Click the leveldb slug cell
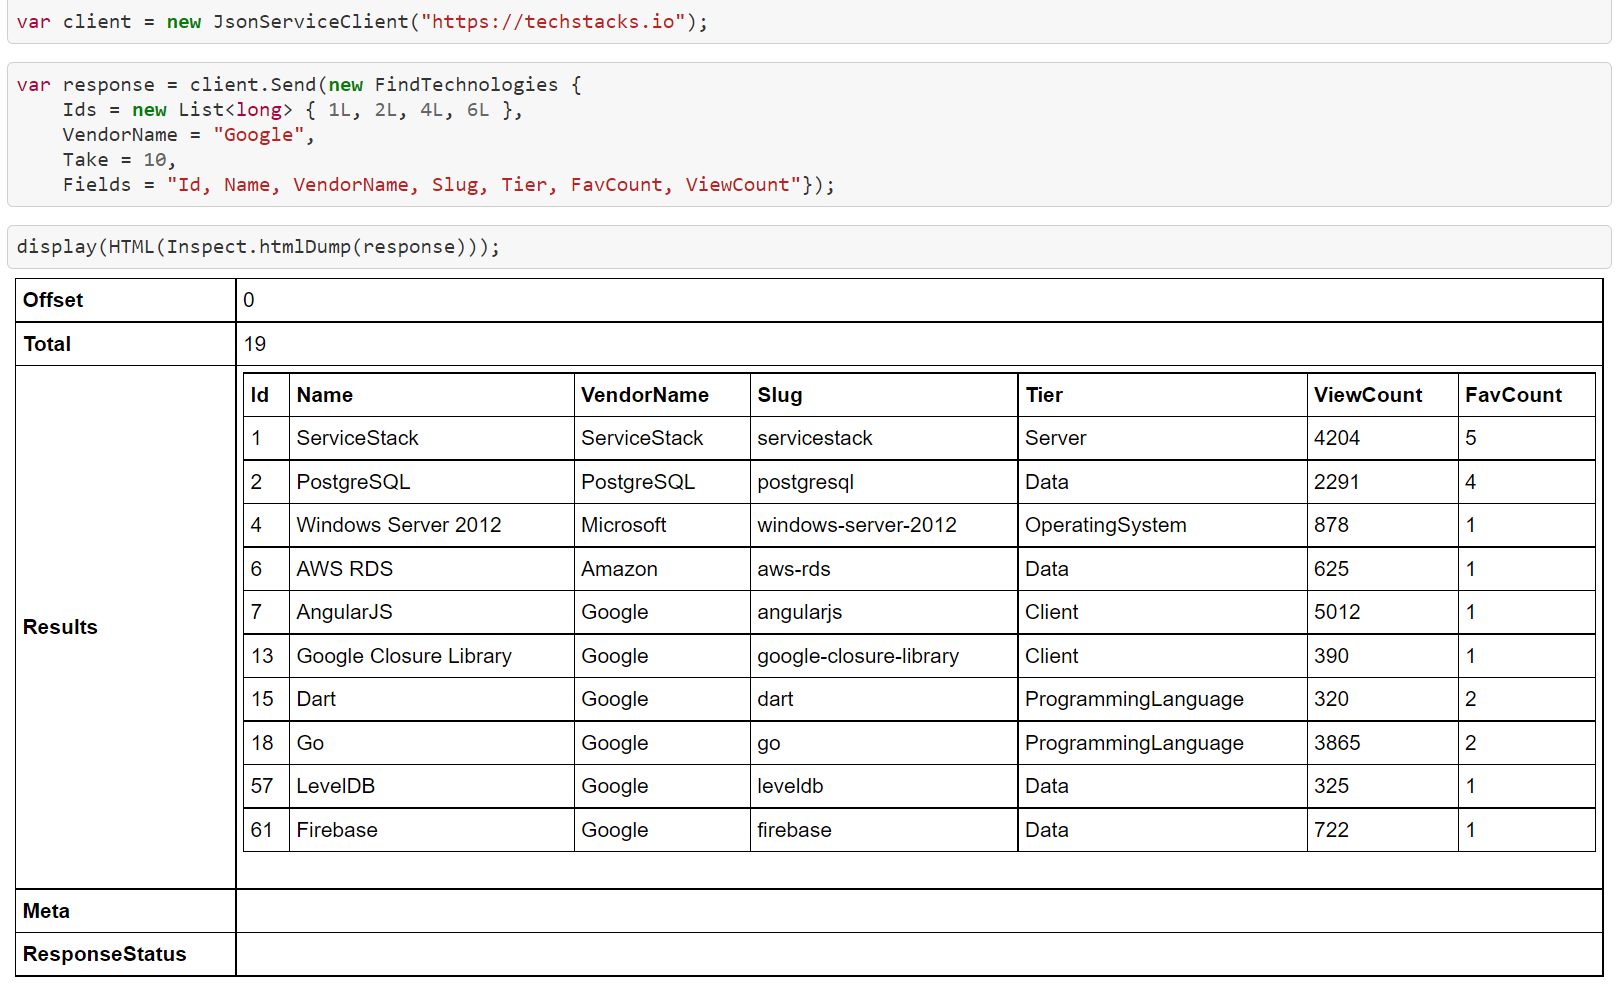This screenshot has height=987, width=1618. coord(884,786)
